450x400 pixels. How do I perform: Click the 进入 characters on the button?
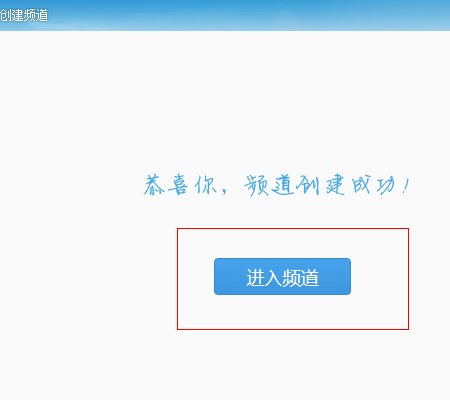tap(264, 277)
